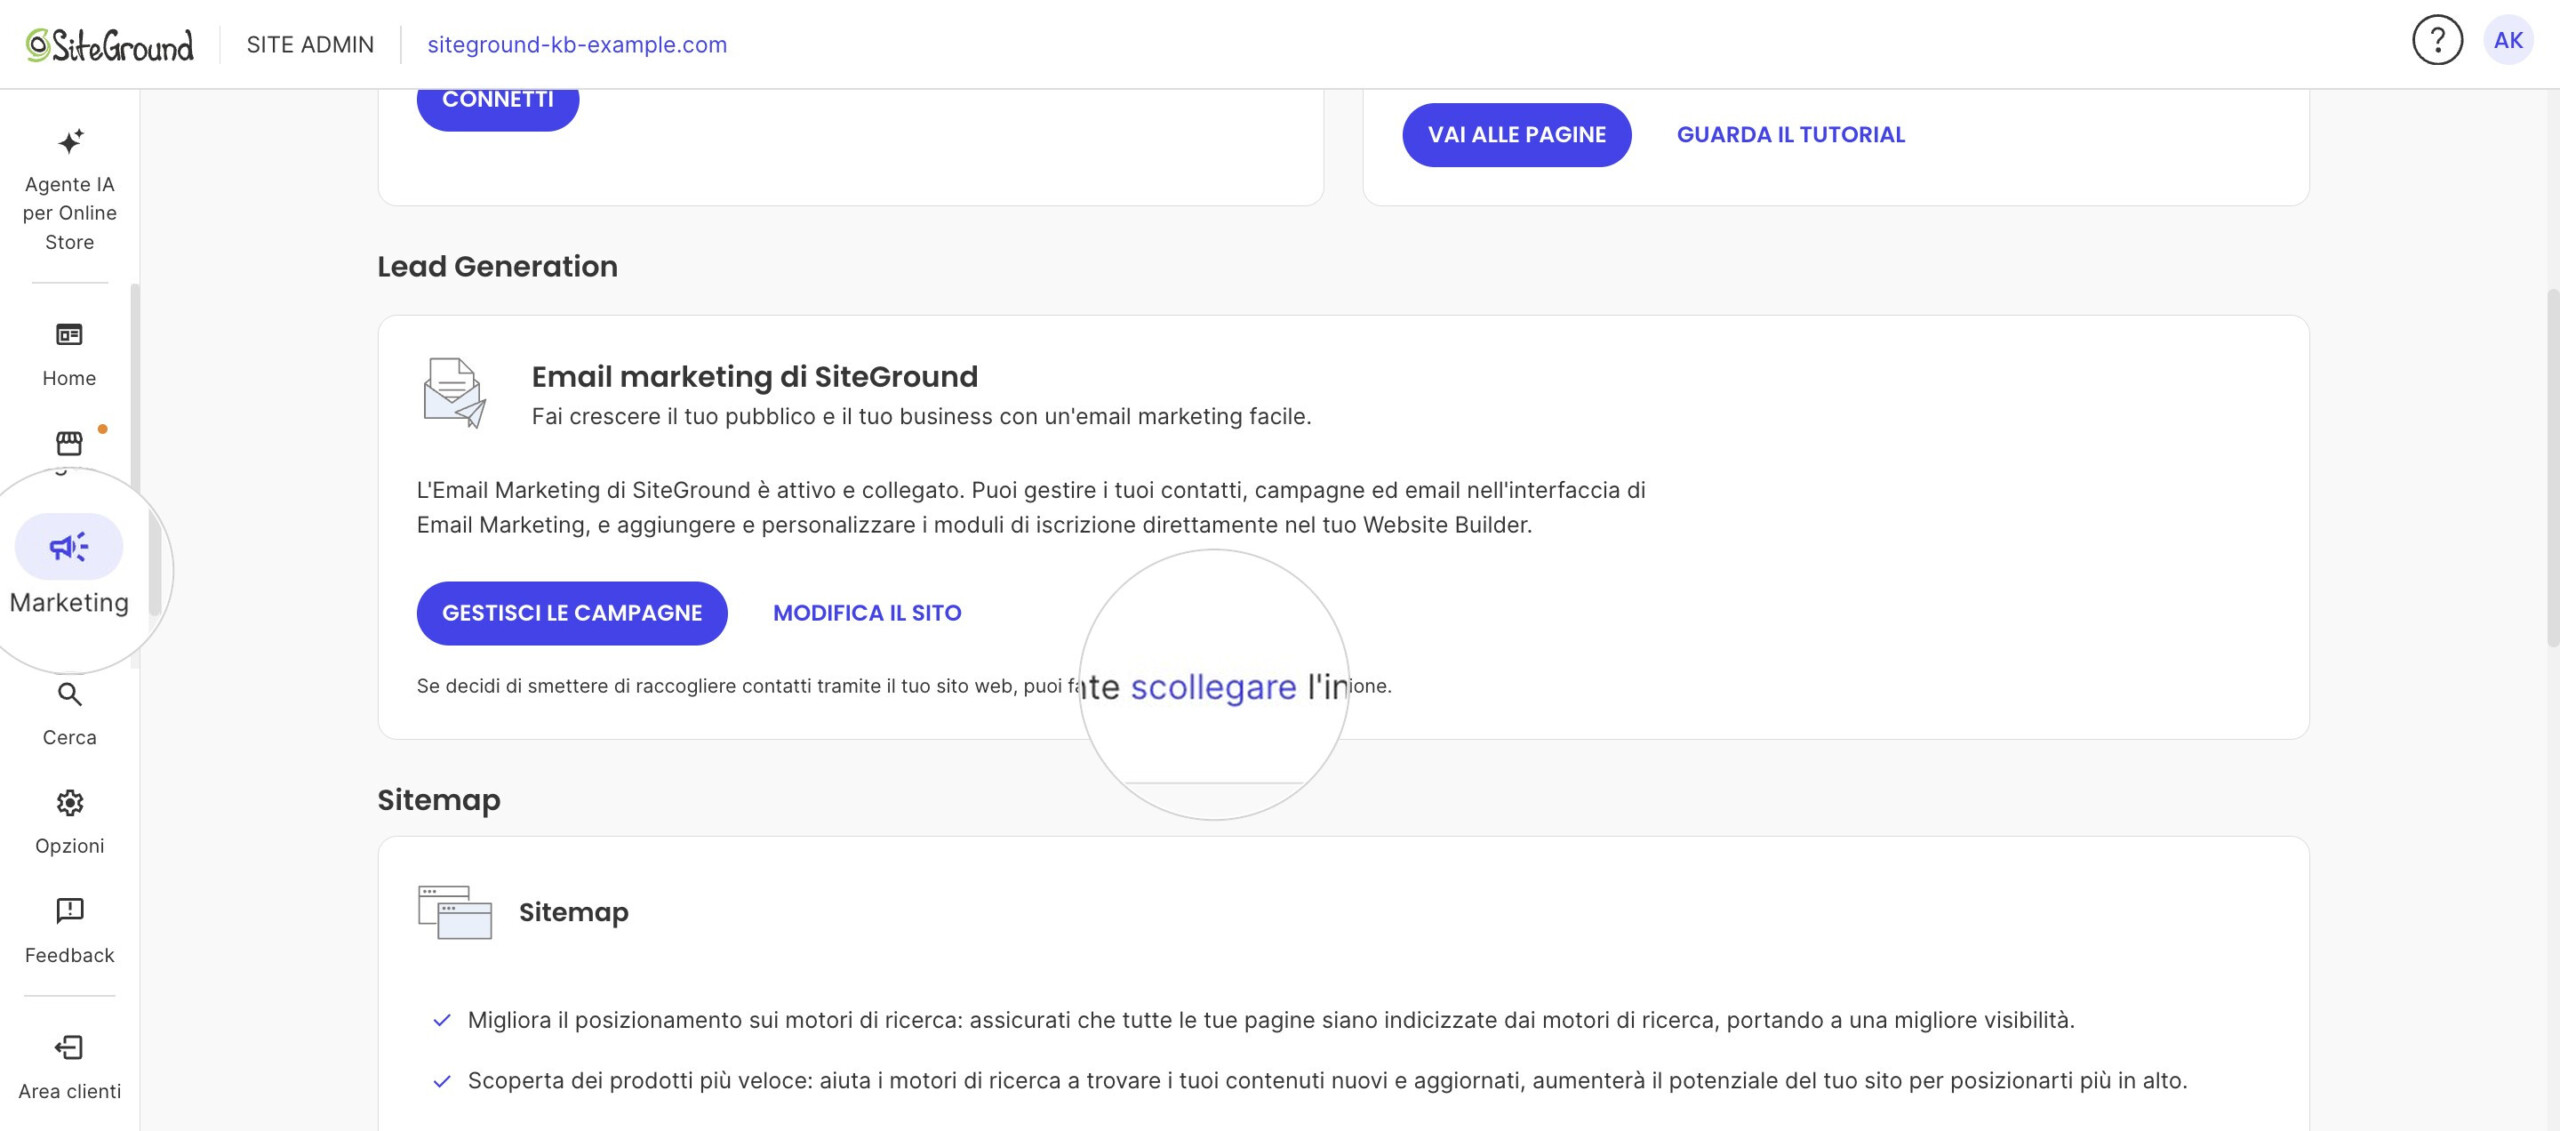2560x1131 pixels.
Task: Click the Sitemap windows icon
Action: tap(455, 912)
